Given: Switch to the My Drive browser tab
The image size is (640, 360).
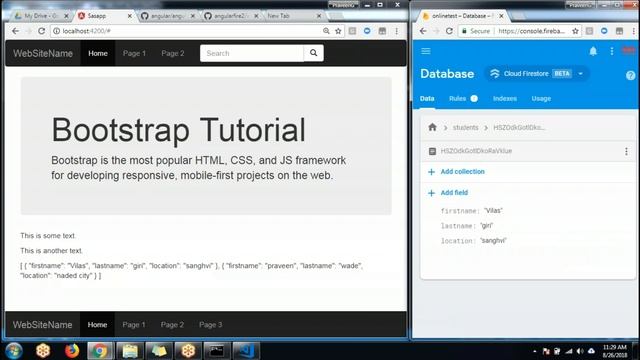Looking at the screenshot, I should tap(41, 16).
